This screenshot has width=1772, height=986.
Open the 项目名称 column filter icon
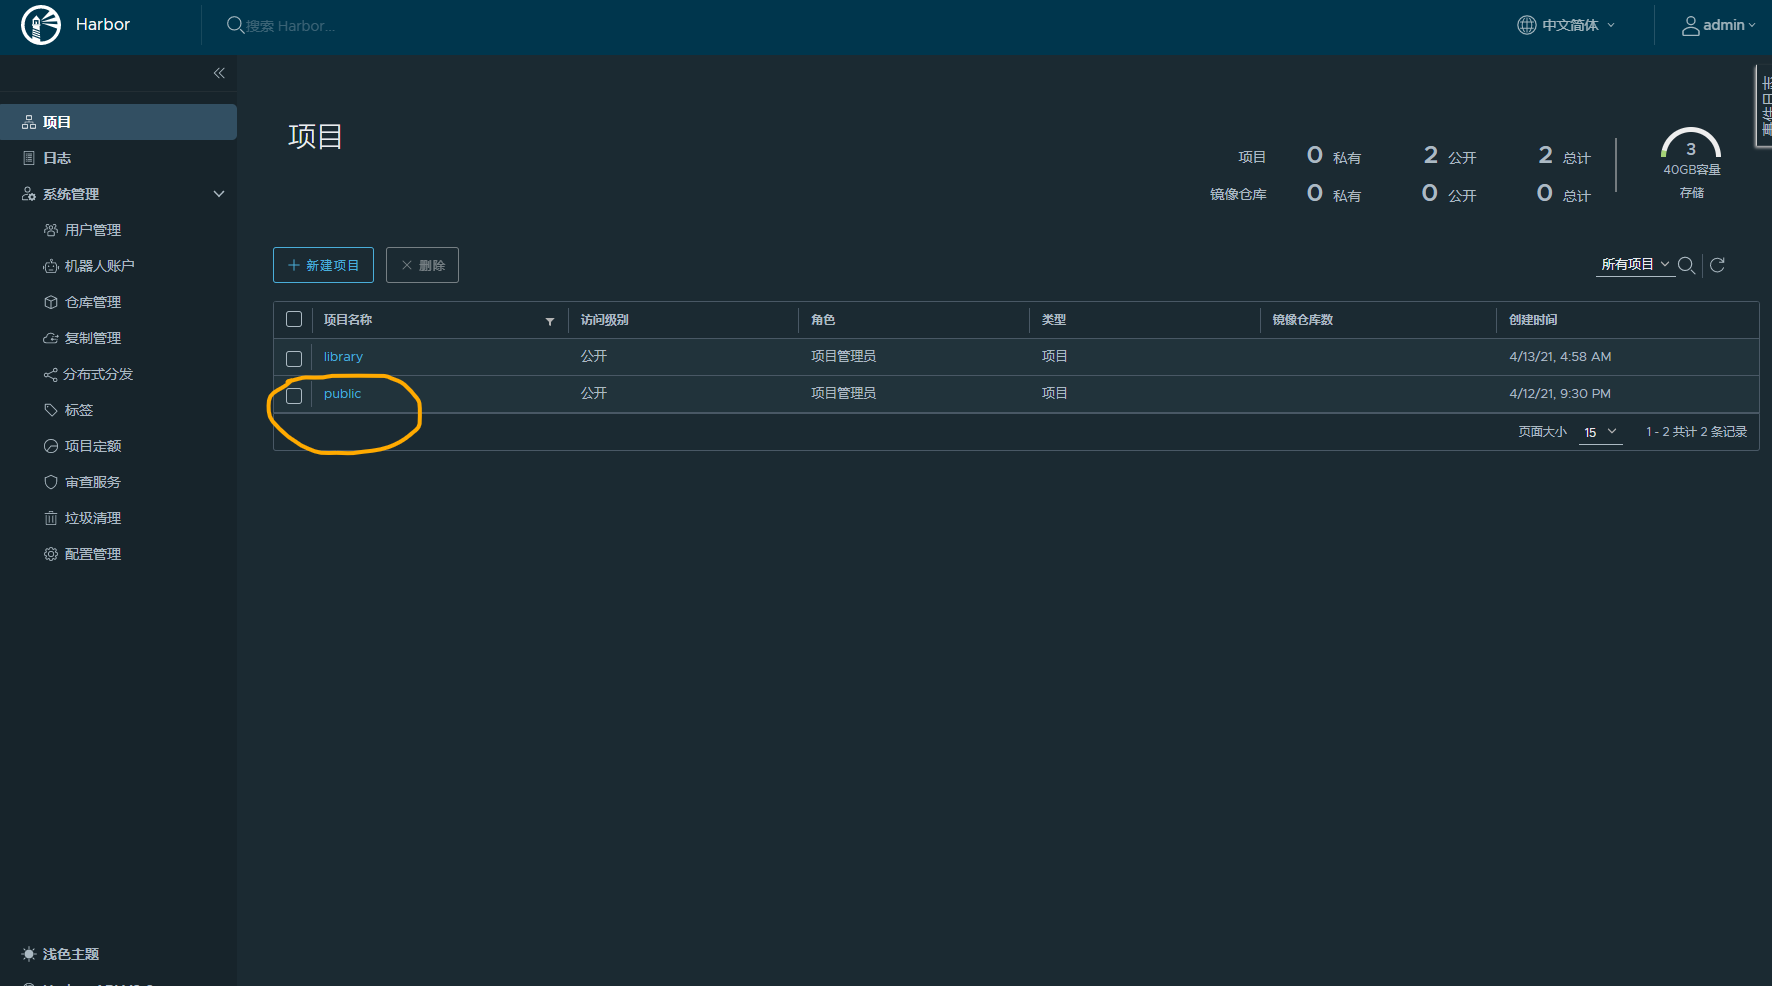pyautogui.click(x=550, y=321)
